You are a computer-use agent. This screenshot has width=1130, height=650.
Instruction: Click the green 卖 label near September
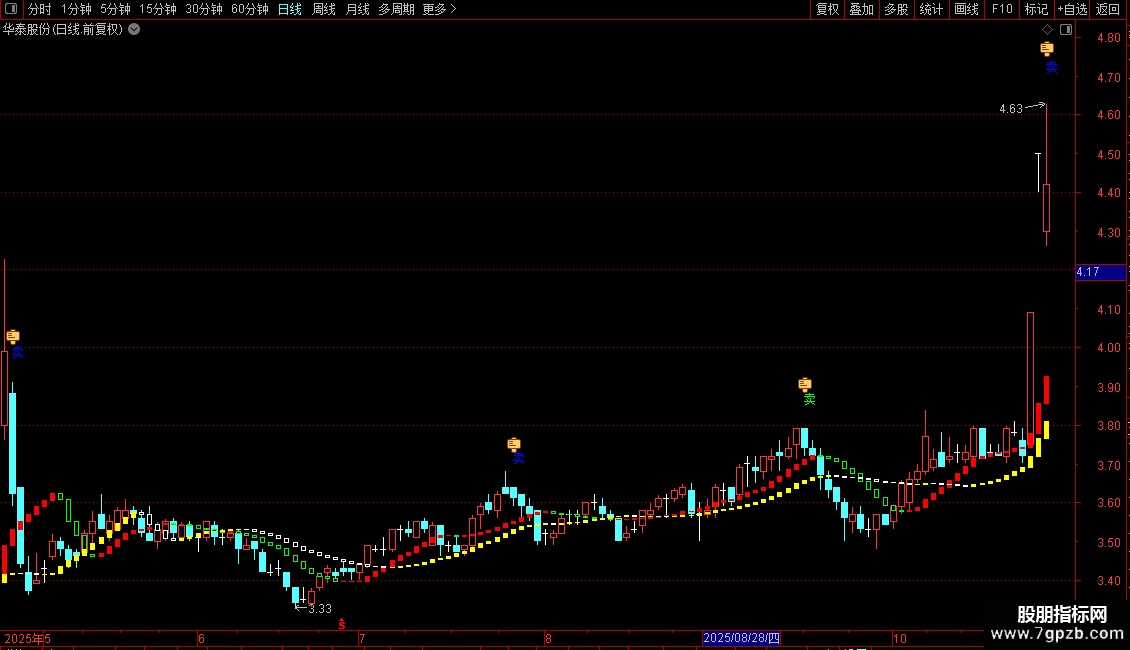[x=809, y=399]
